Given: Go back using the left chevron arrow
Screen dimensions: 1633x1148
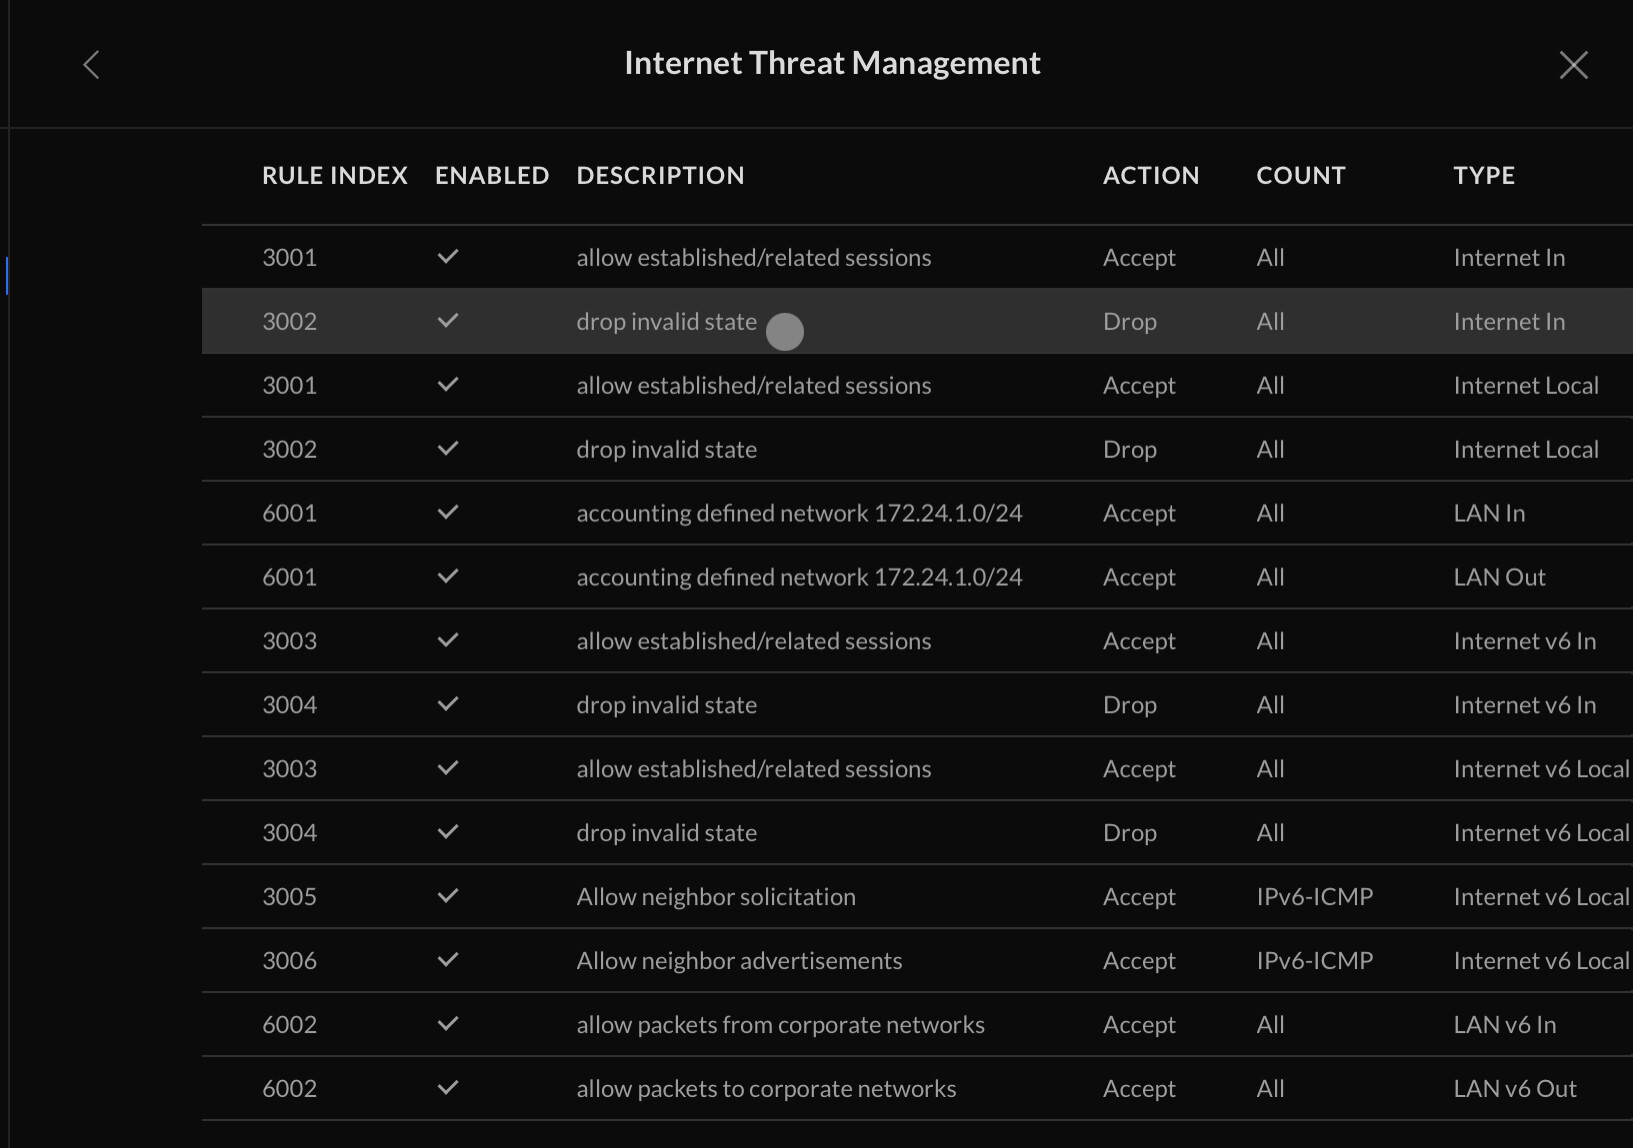Looking at the screenshot, I should [91, 65].
